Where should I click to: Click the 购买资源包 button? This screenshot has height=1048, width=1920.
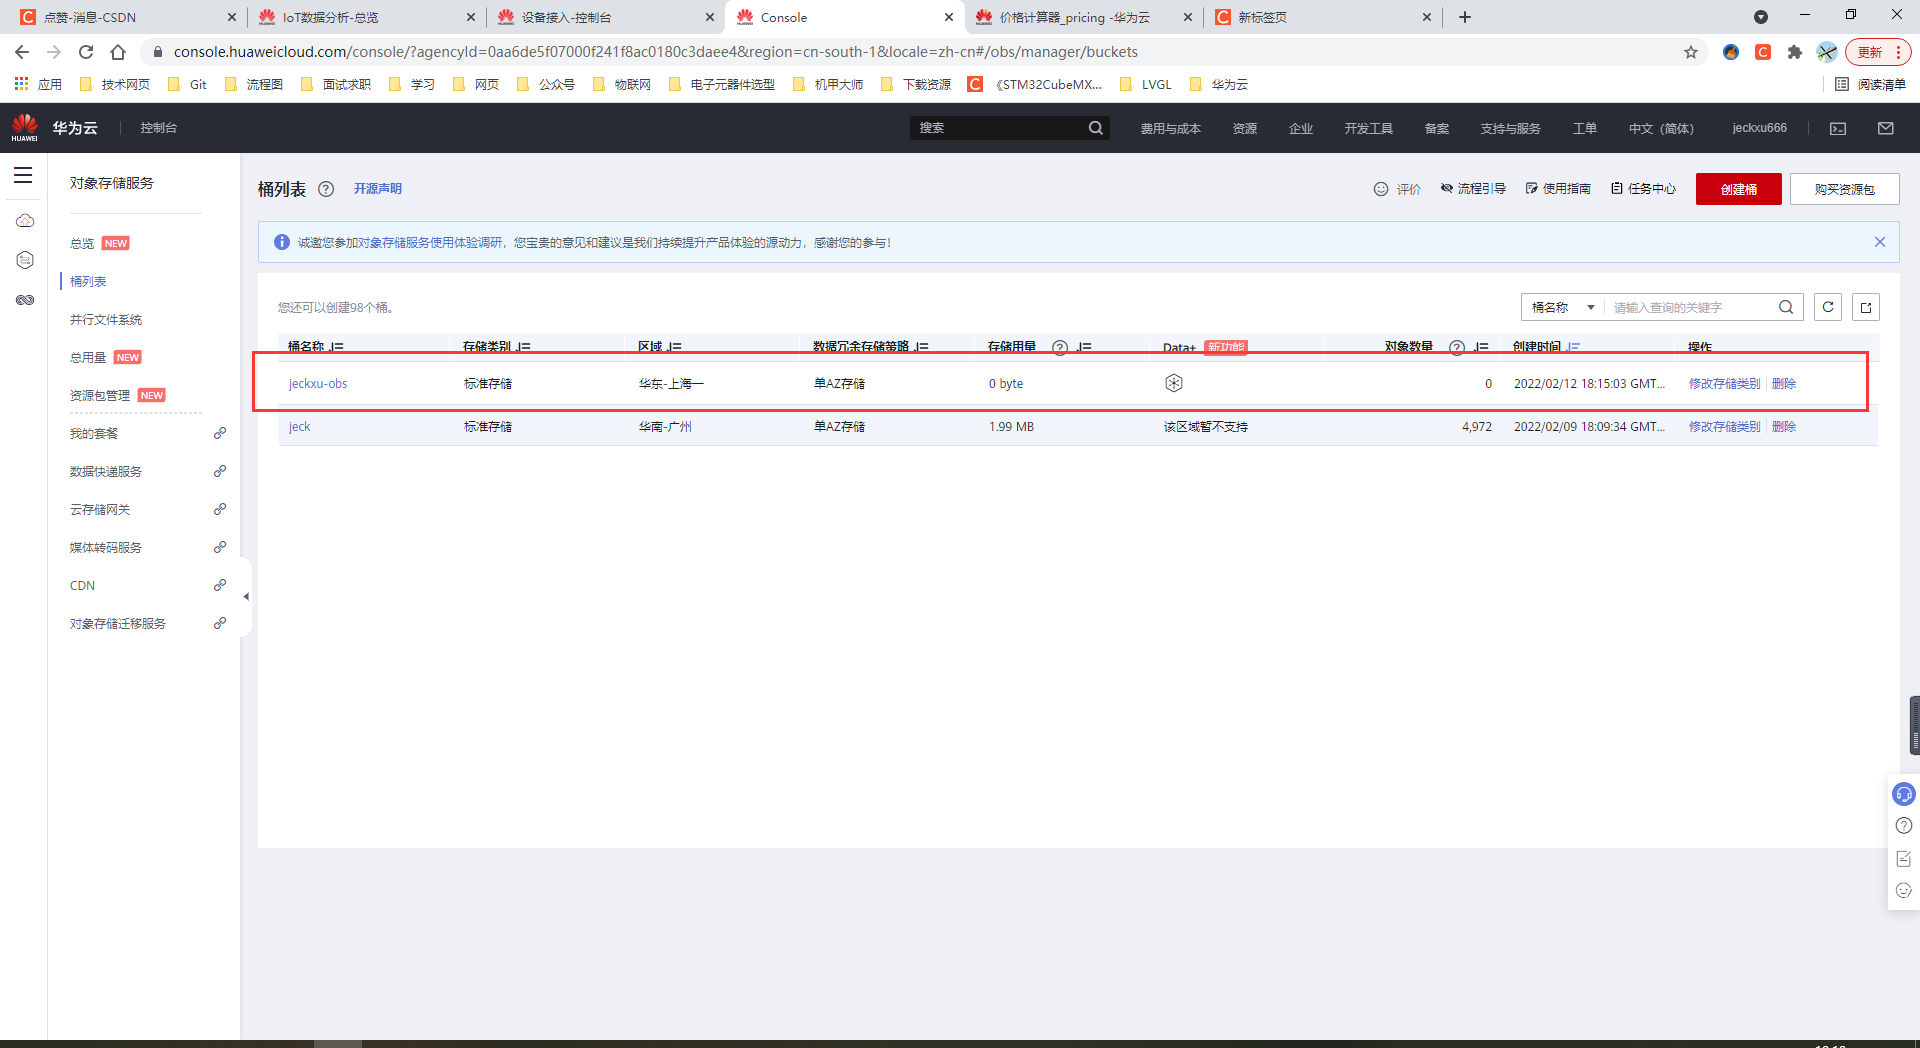pyautogui.click(x=1845, y=189)
